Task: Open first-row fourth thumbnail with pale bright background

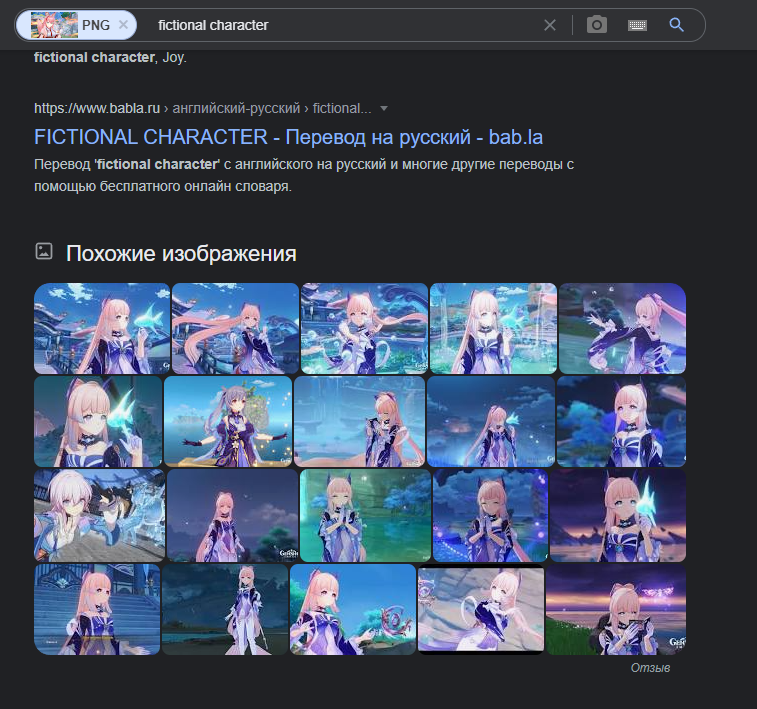Action: pyautogui.click(x=493, y=328)
